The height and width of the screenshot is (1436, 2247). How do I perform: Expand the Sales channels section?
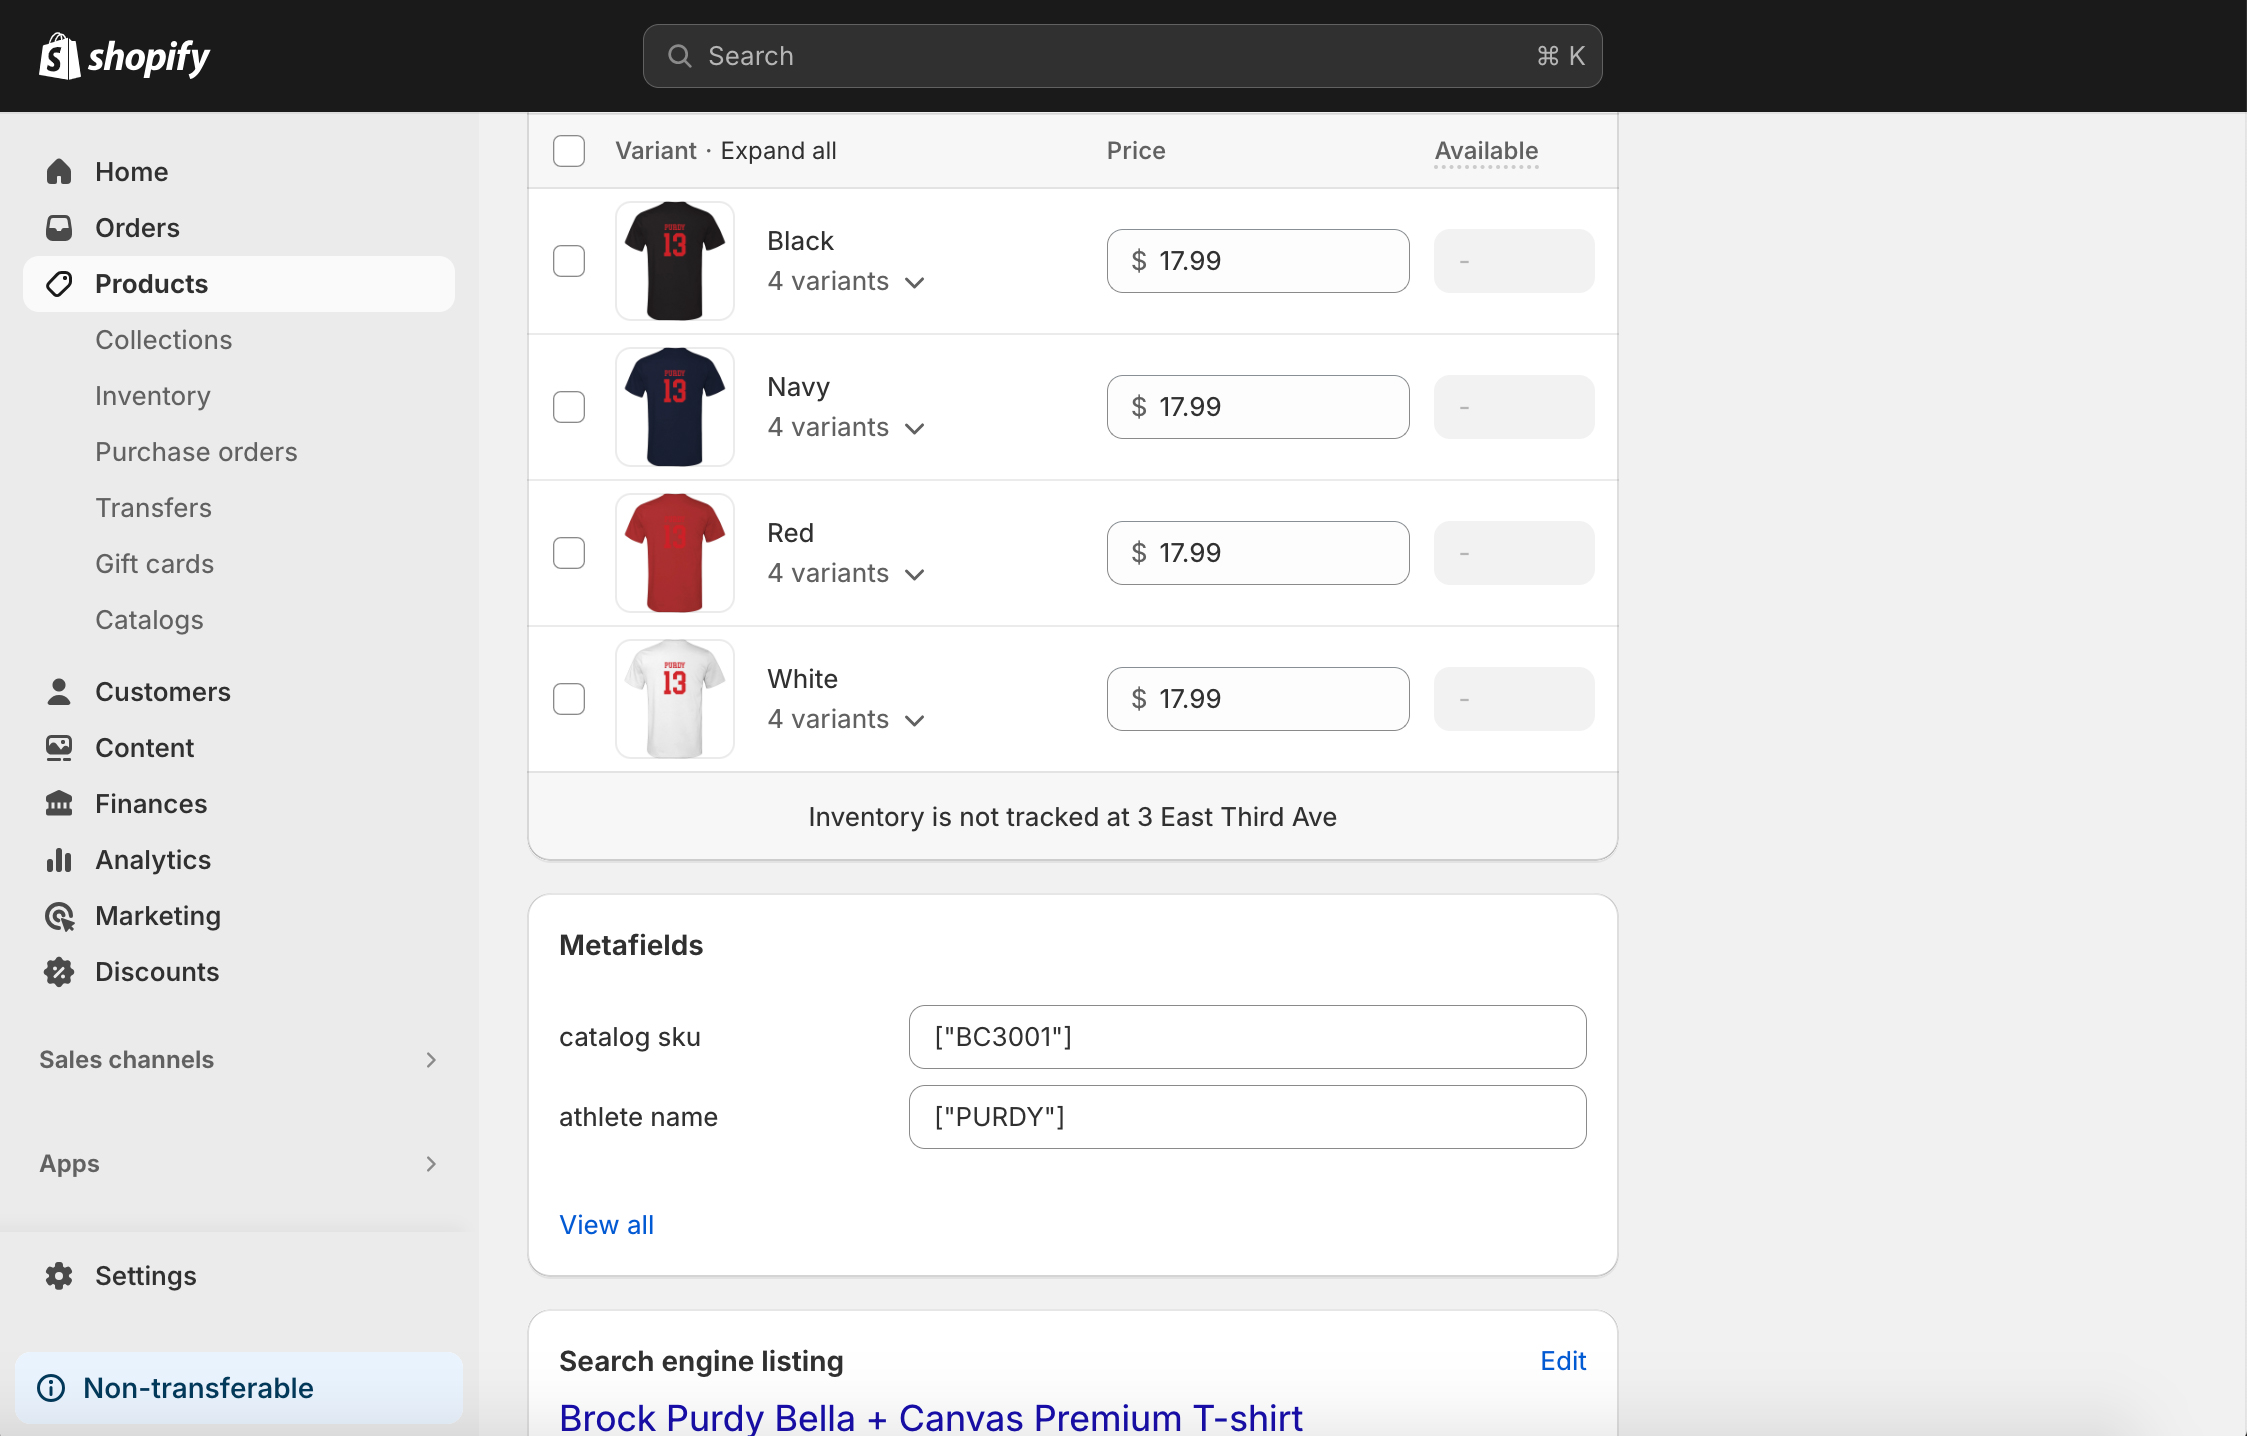coord(430,1060)
